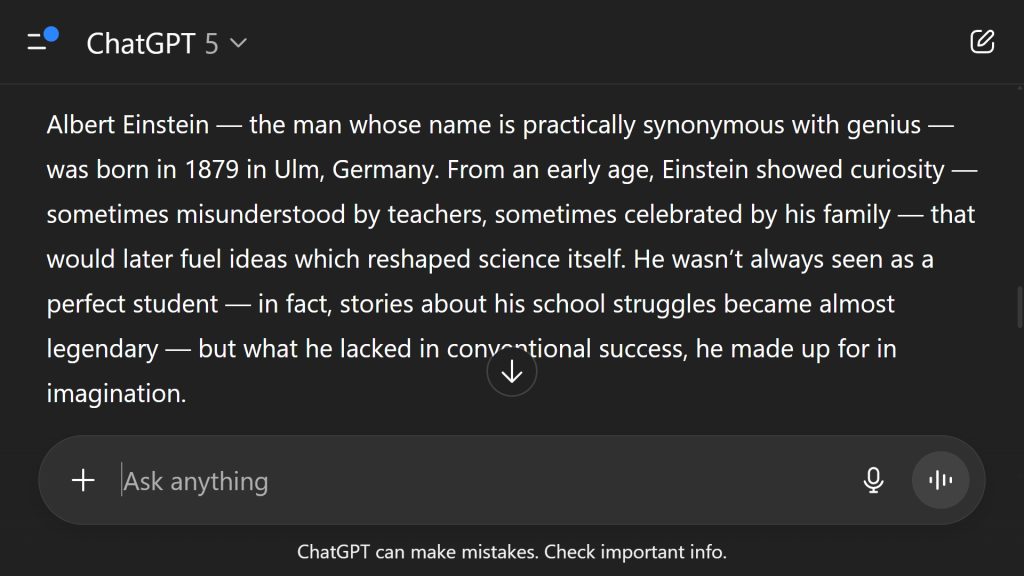Click the scroll-to-bottom arrow button
Screen dimensions: 1024x576
(x=512, y=372)
